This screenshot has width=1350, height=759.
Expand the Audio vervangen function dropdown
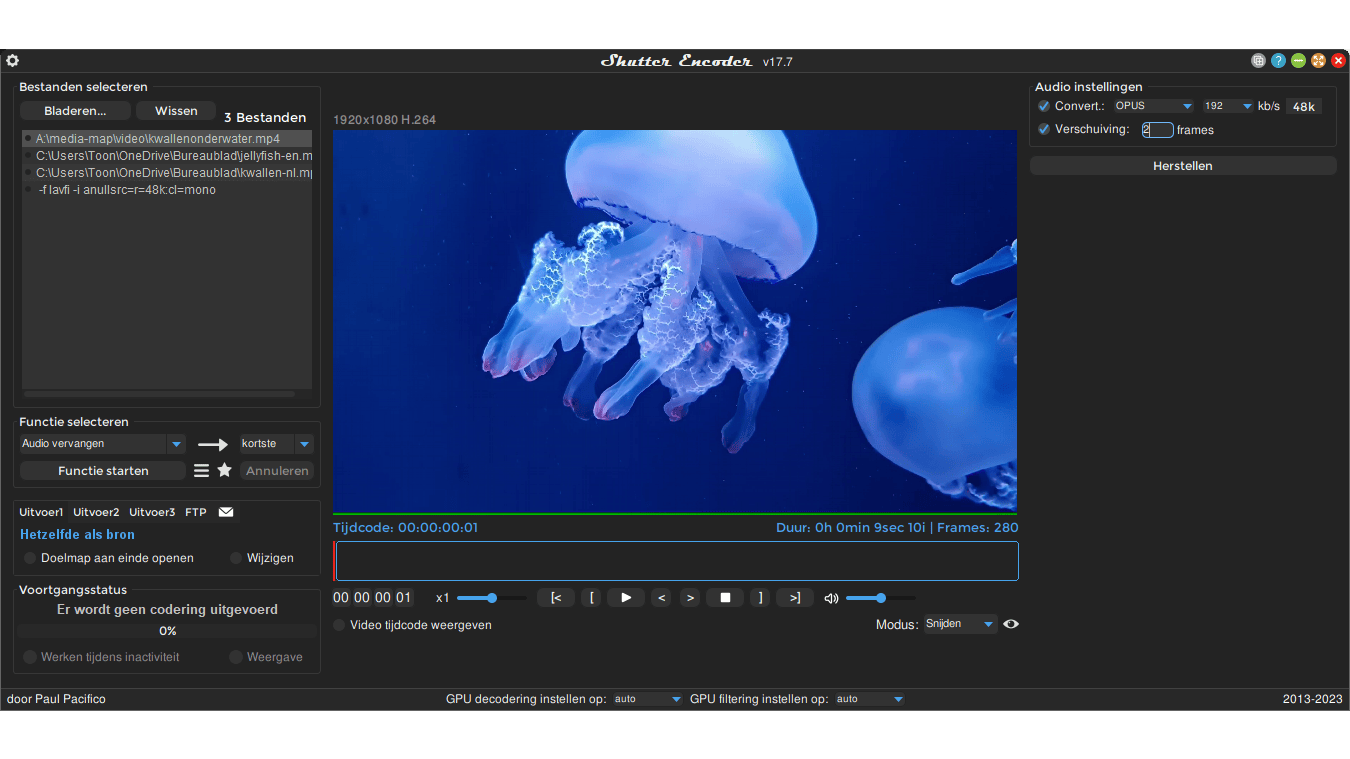[x=176, y=444]
